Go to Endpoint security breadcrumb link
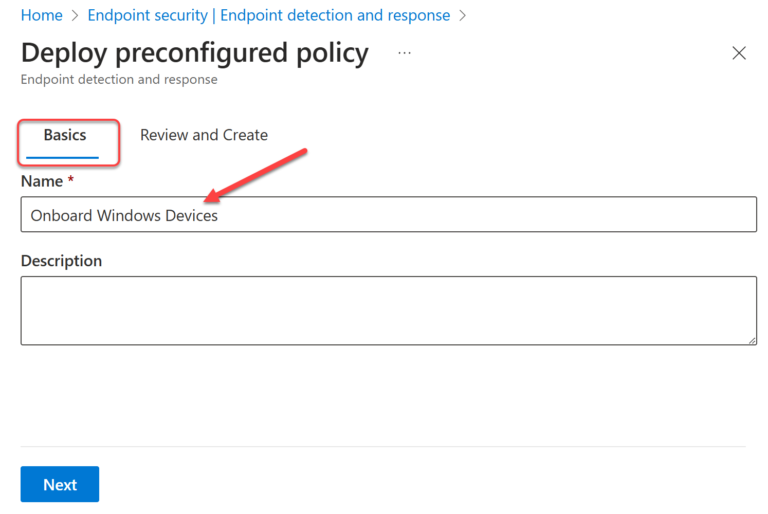 268,15
